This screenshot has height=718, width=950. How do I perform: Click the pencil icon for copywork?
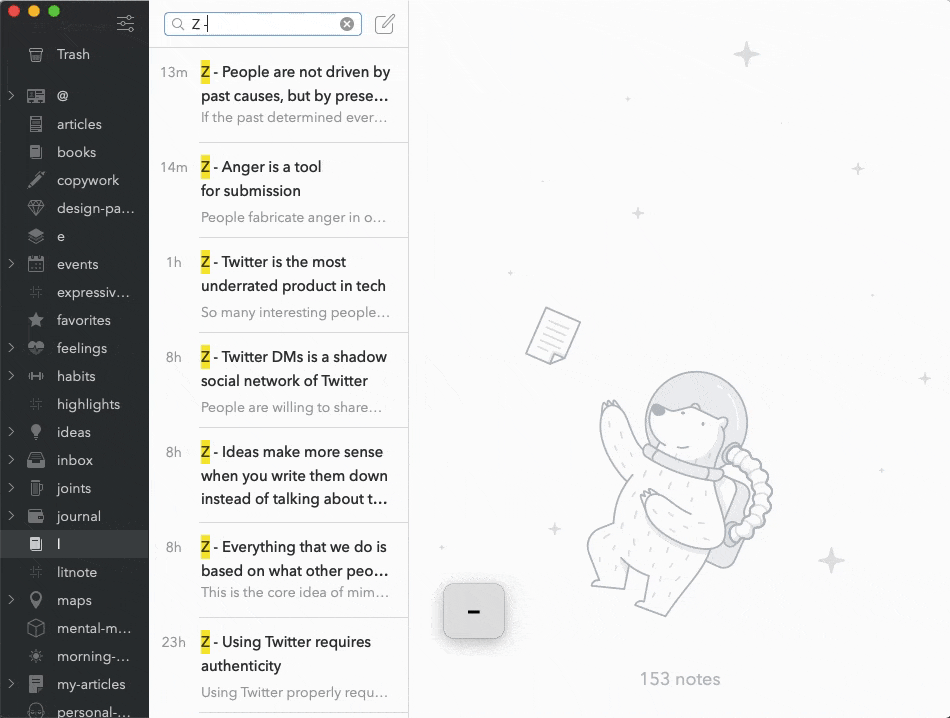pyautogui.click(x=36, y=180)
